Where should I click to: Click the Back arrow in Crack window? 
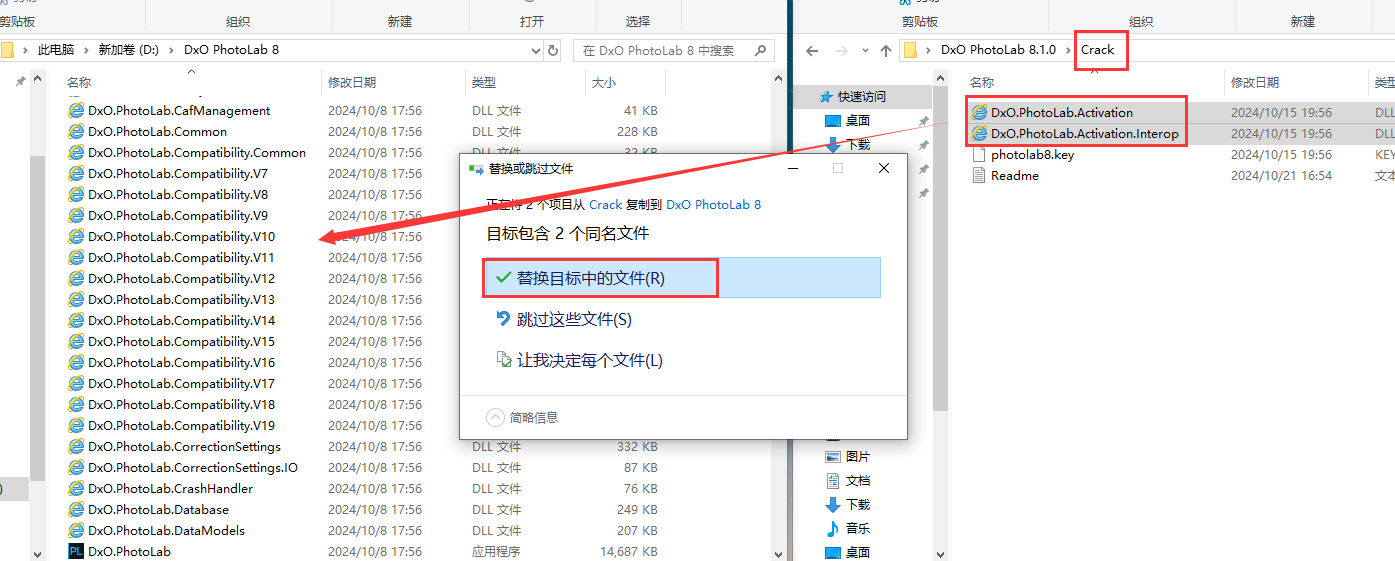pos(813,50)
